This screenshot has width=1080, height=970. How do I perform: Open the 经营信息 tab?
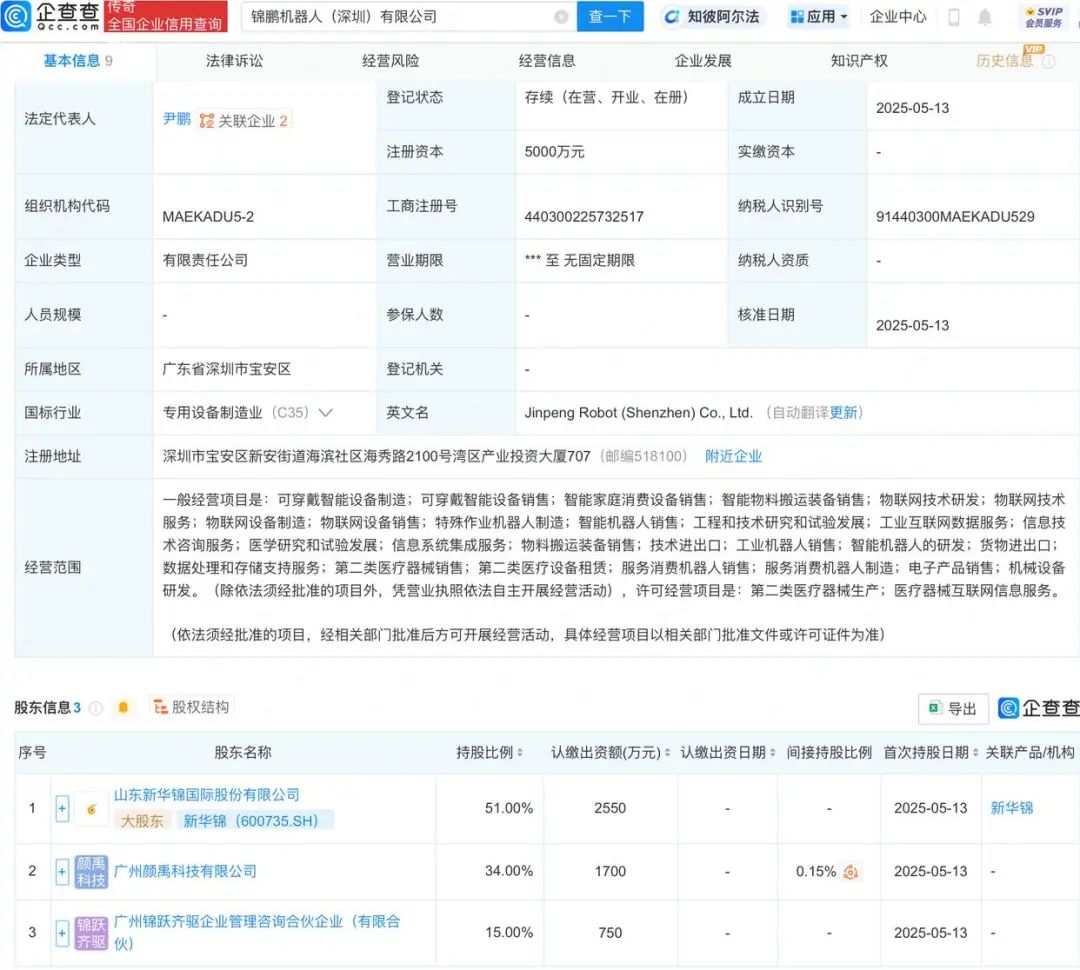click(547, 61)
